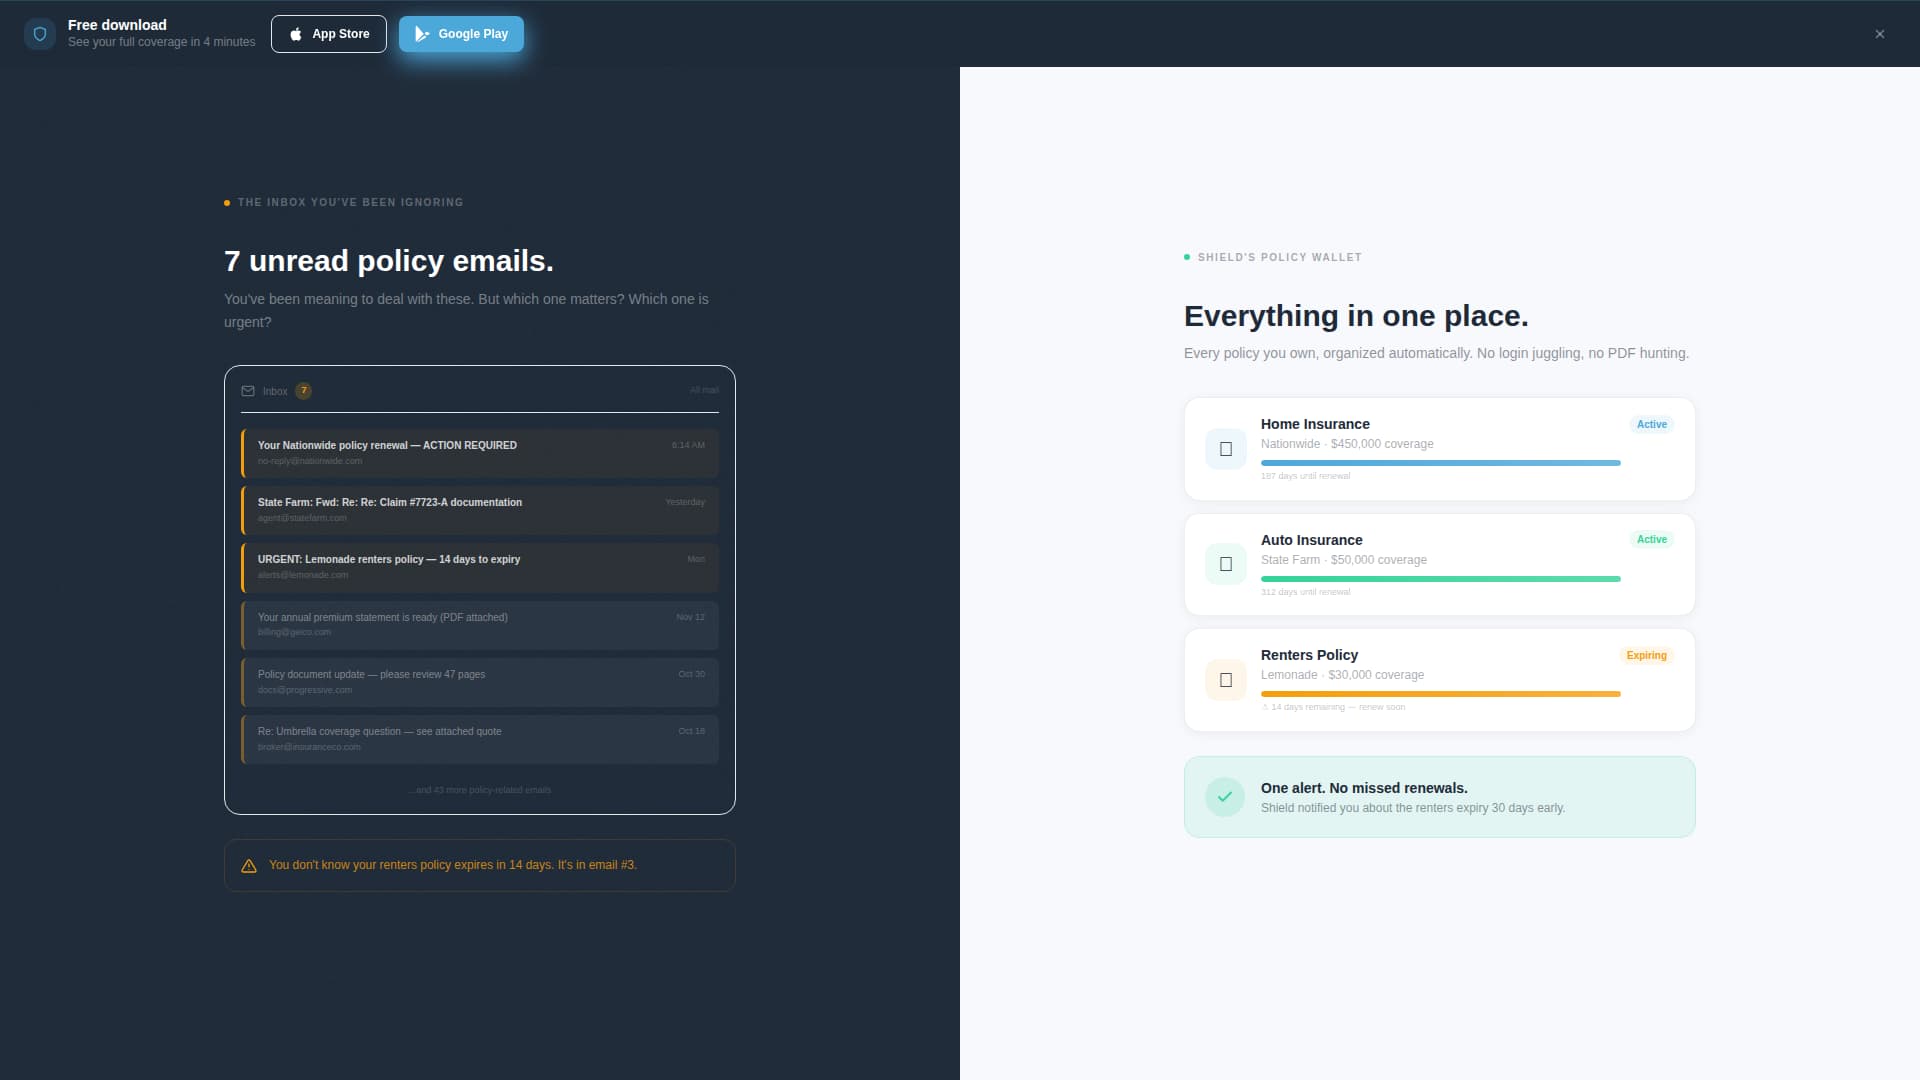1920x1080 pixels.
Task: Click the Google Play download button
Action: point(461,33)
